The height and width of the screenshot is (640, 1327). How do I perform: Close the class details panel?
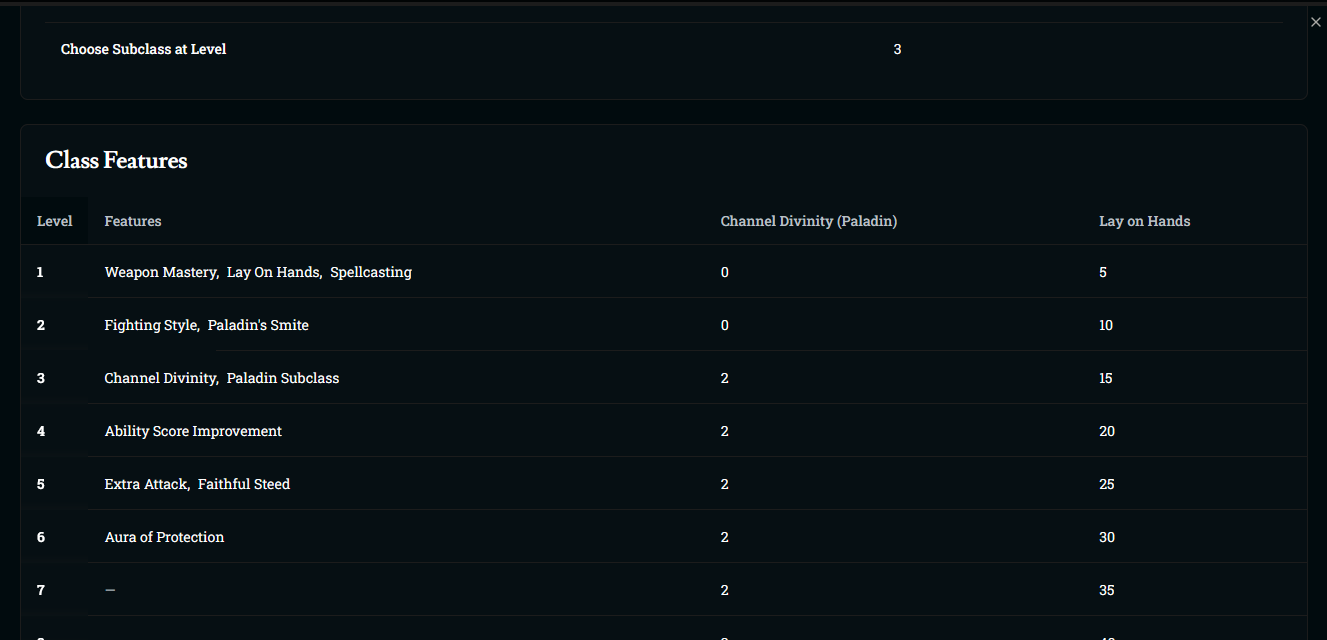(x=1315, y=22)
